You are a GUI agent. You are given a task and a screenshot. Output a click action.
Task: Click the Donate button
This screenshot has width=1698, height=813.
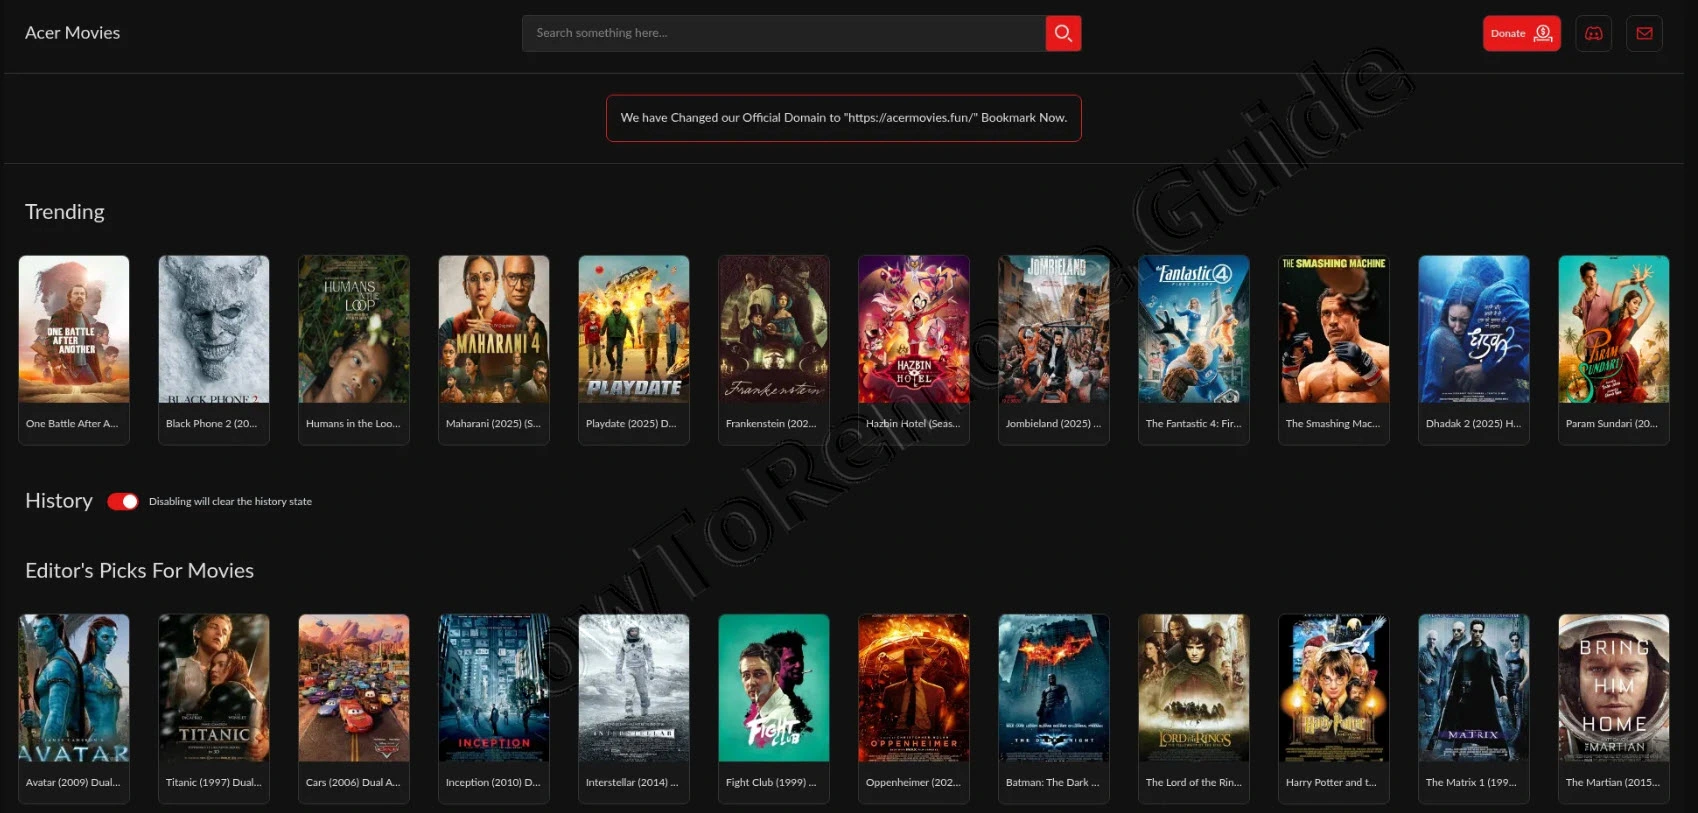[1521, 33]
